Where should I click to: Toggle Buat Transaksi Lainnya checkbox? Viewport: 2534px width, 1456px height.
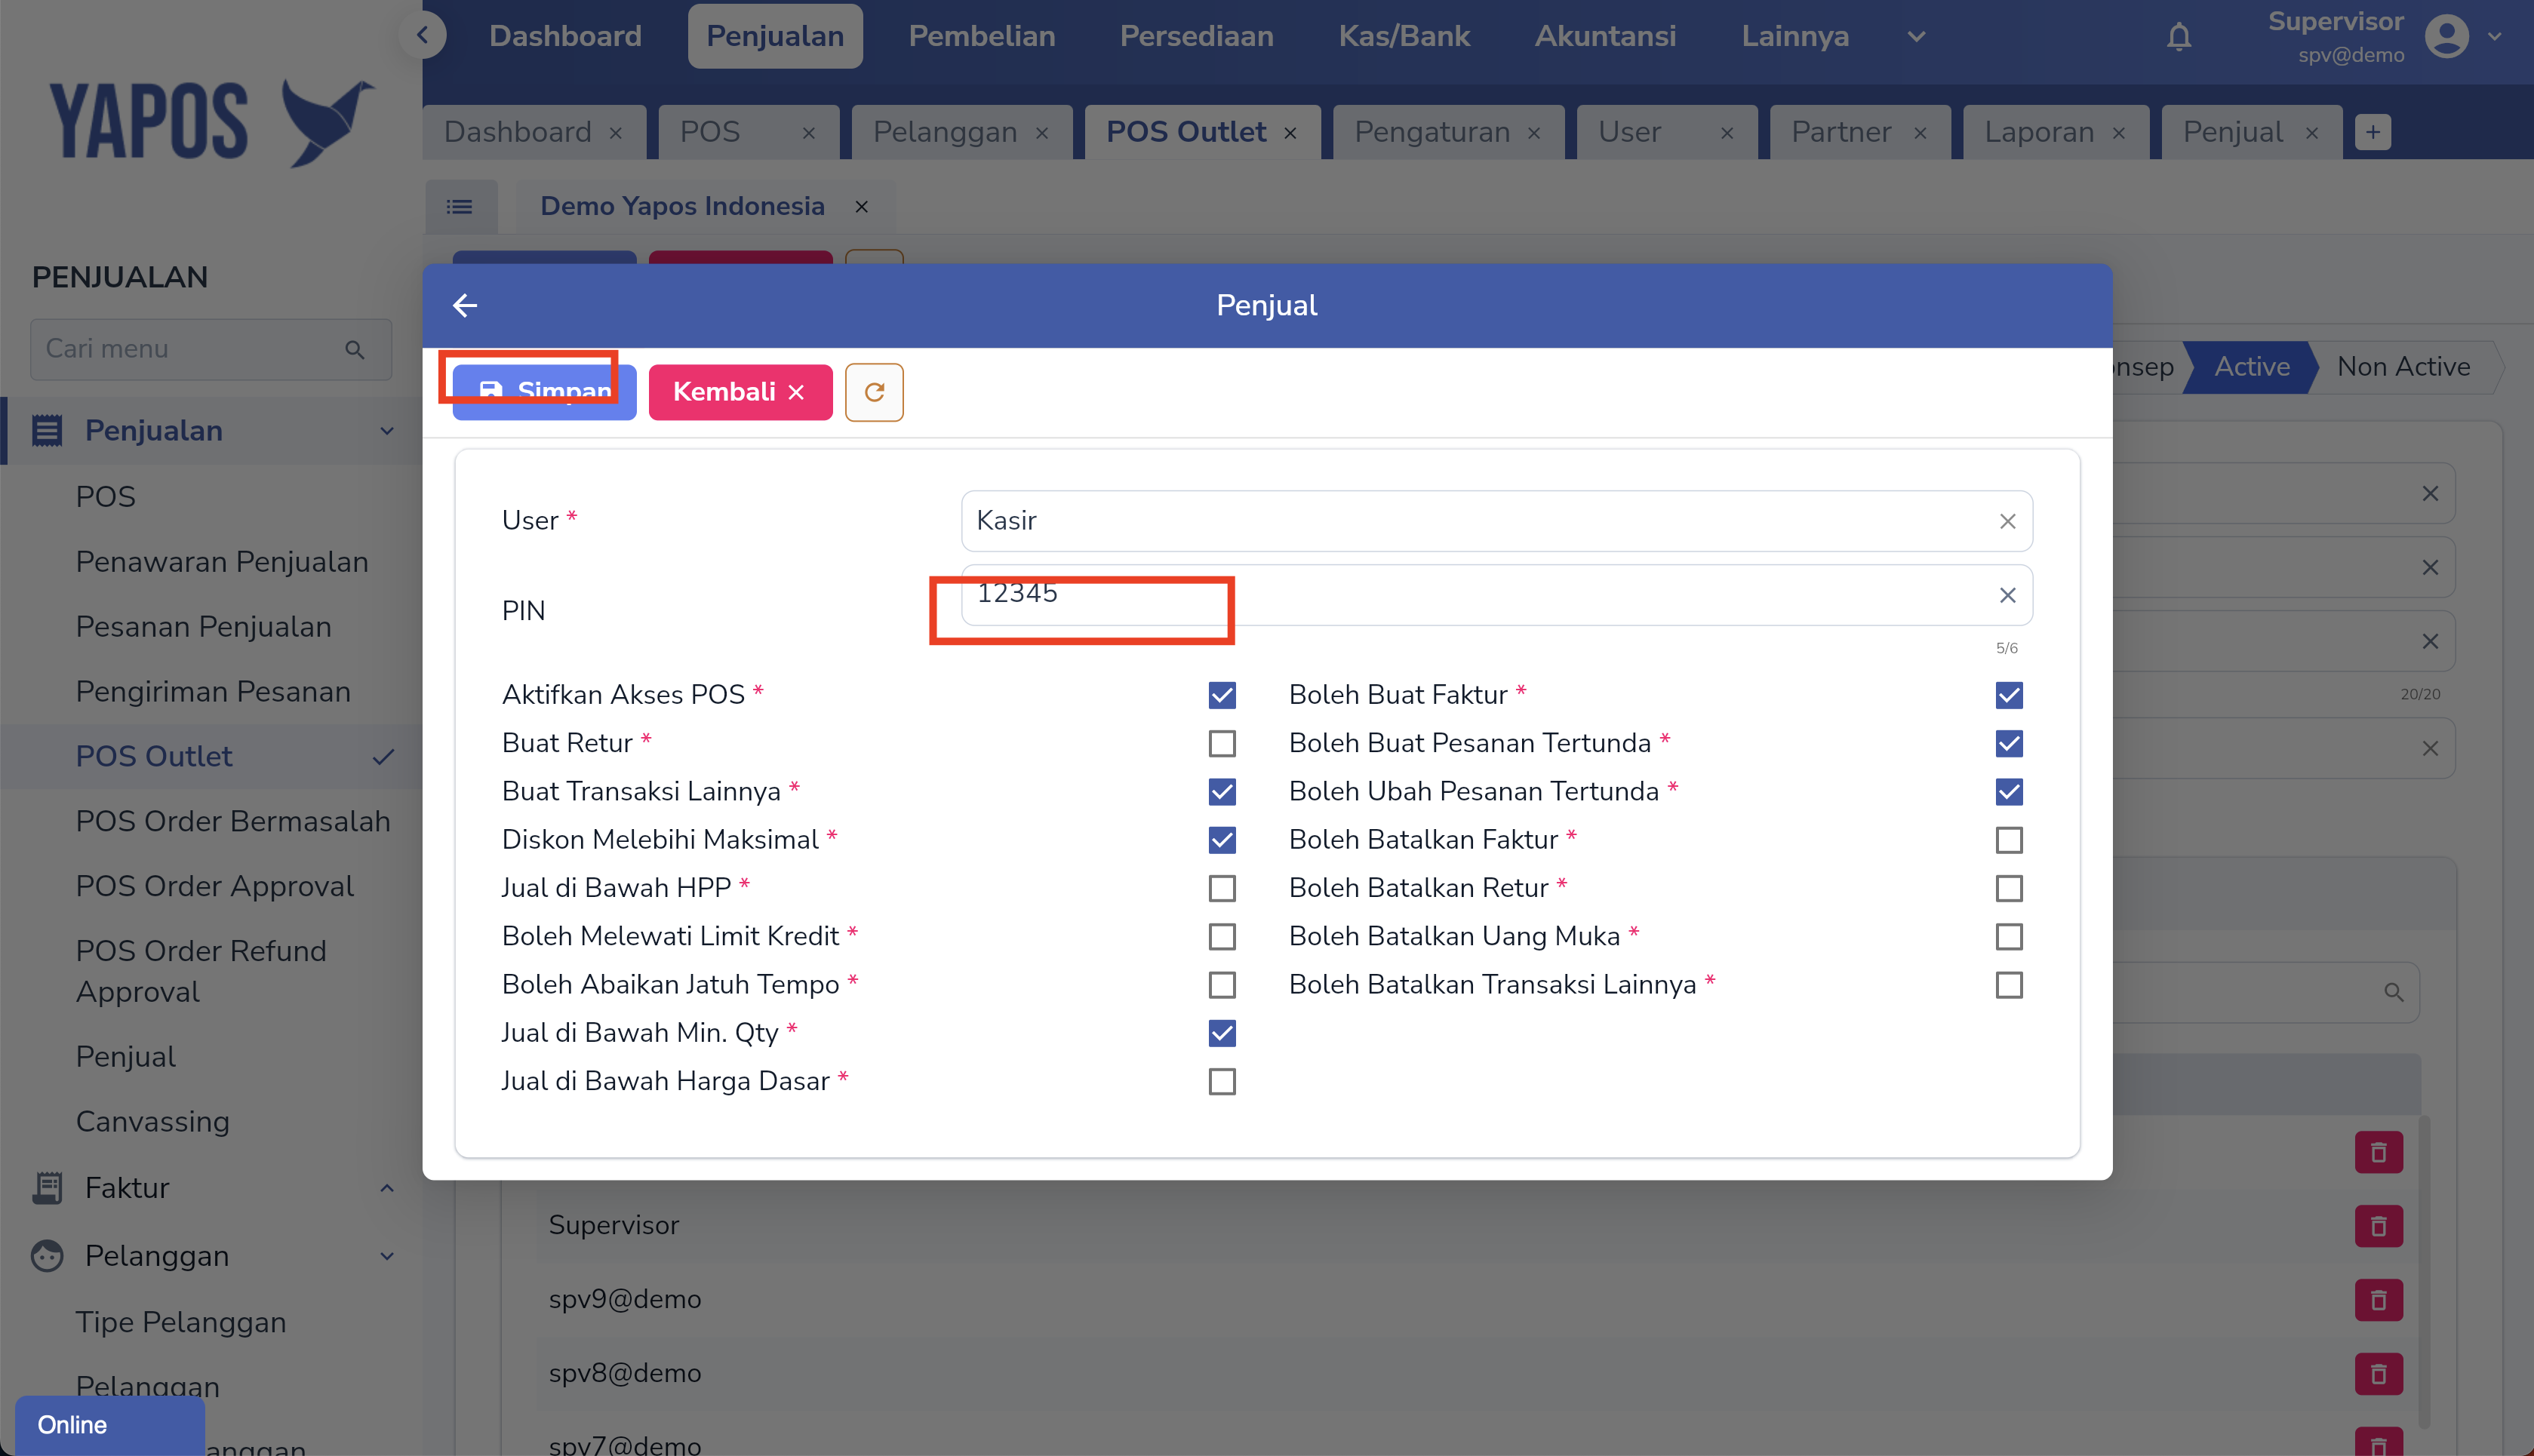point(1222,792)
